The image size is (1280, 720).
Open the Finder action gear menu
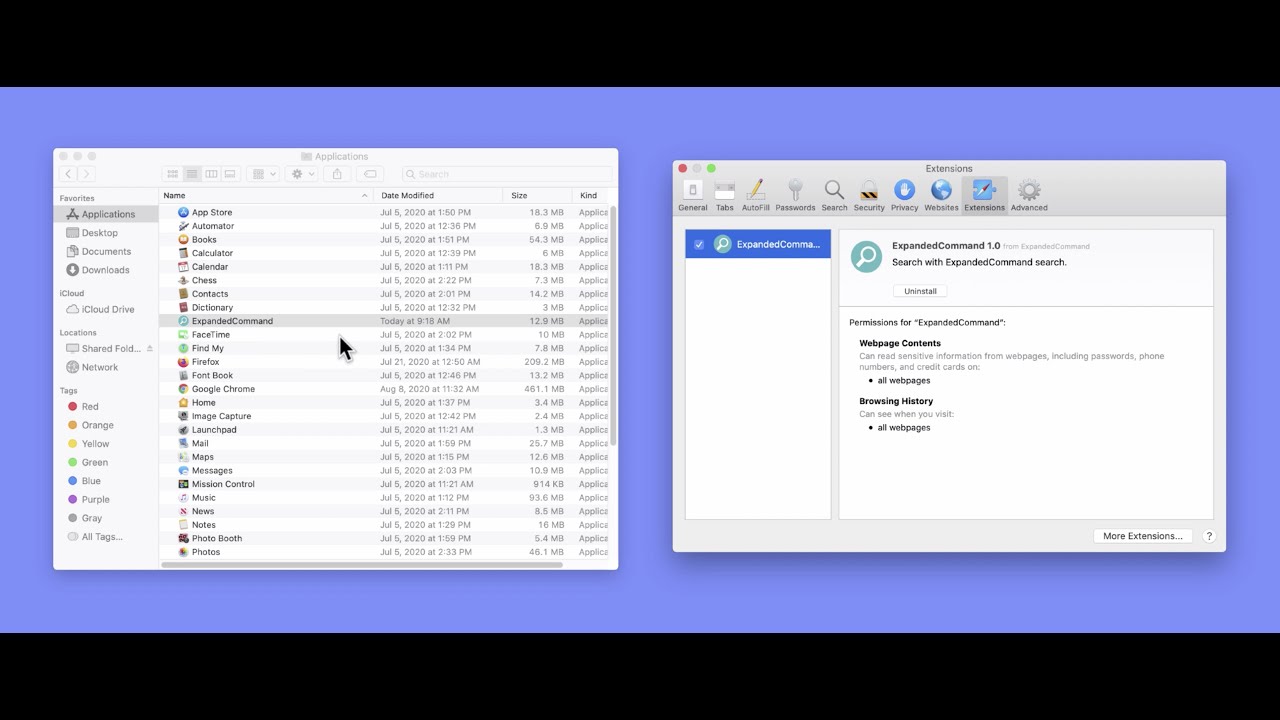coord(302,174)
